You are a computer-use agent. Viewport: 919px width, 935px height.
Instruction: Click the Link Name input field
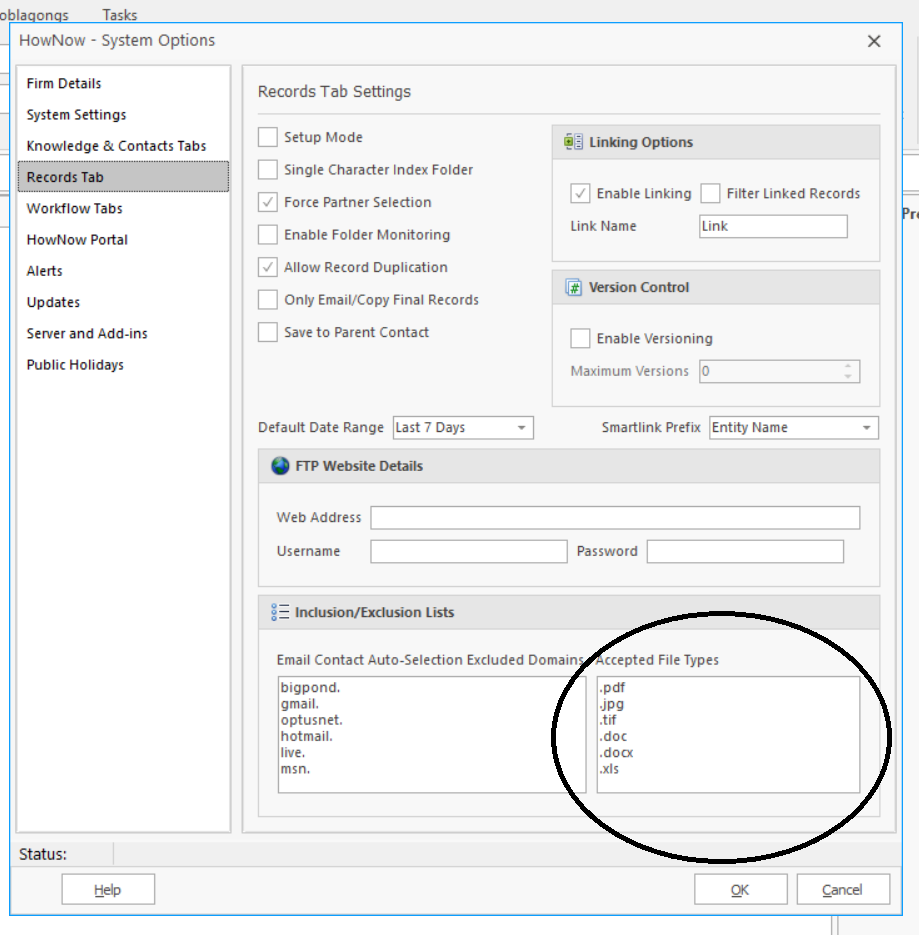[x=773, y=227]
